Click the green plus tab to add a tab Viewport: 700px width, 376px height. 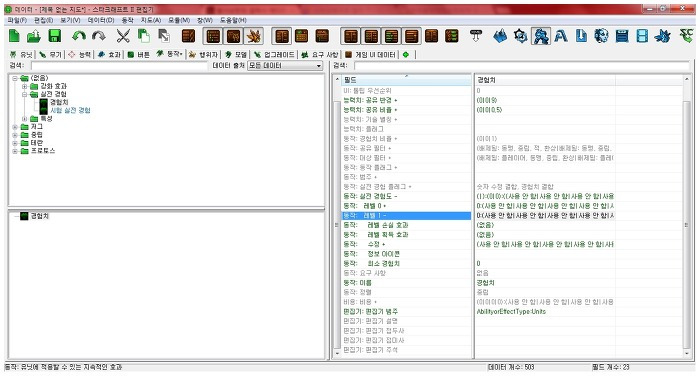(406, 54)
